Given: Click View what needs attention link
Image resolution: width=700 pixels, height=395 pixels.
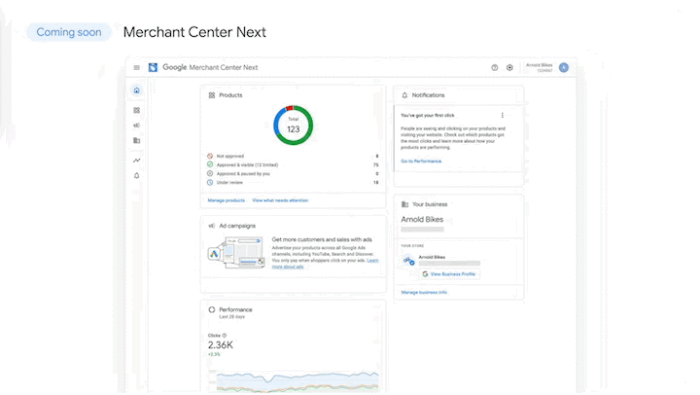Looking at the screenshot, I should click(280, 200).
